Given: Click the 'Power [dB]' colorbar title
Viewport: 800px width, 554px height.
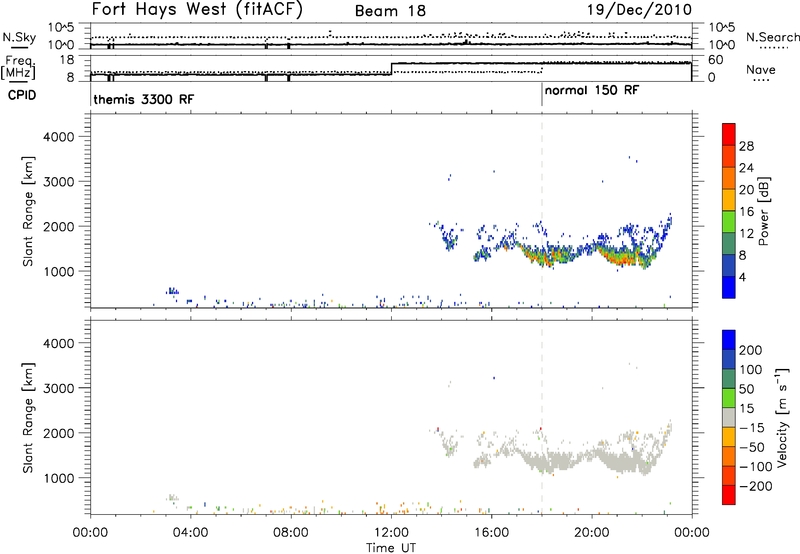Looking at the screenshot, I should 763,211.
